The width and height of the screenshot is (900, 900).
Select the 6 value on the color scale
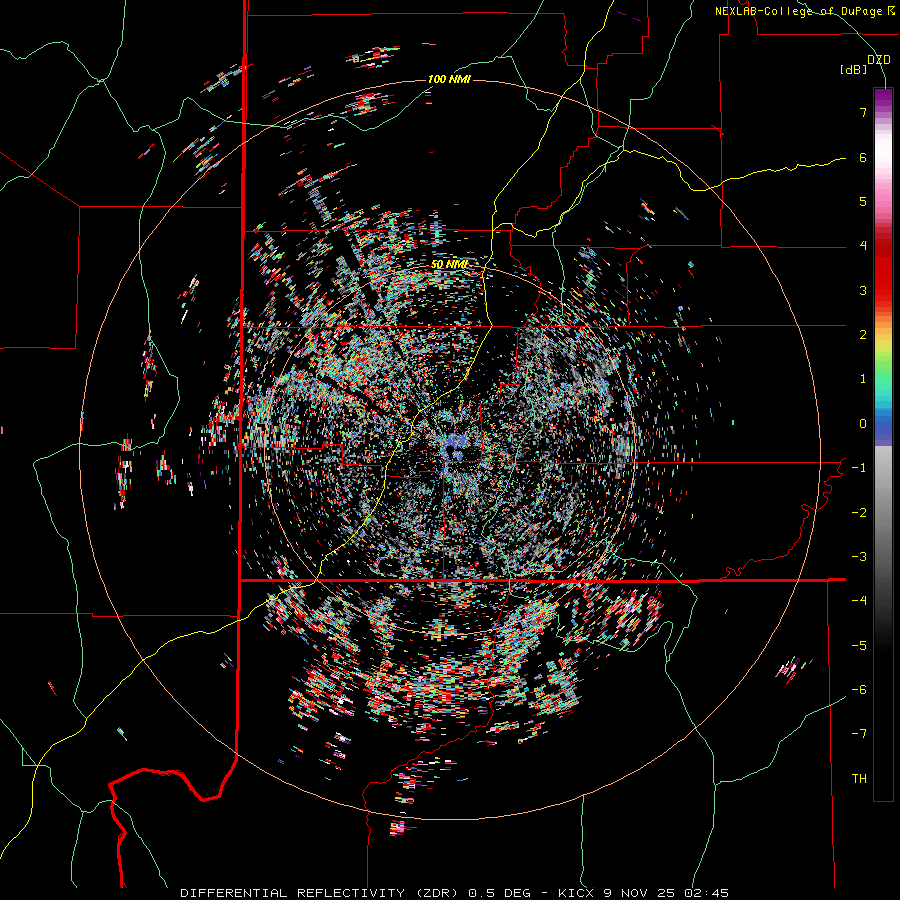(x=863, y=157)
